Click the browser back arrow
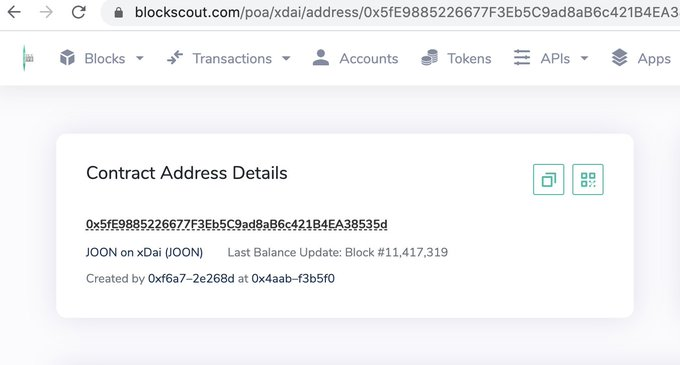 (x=14, y=12)
